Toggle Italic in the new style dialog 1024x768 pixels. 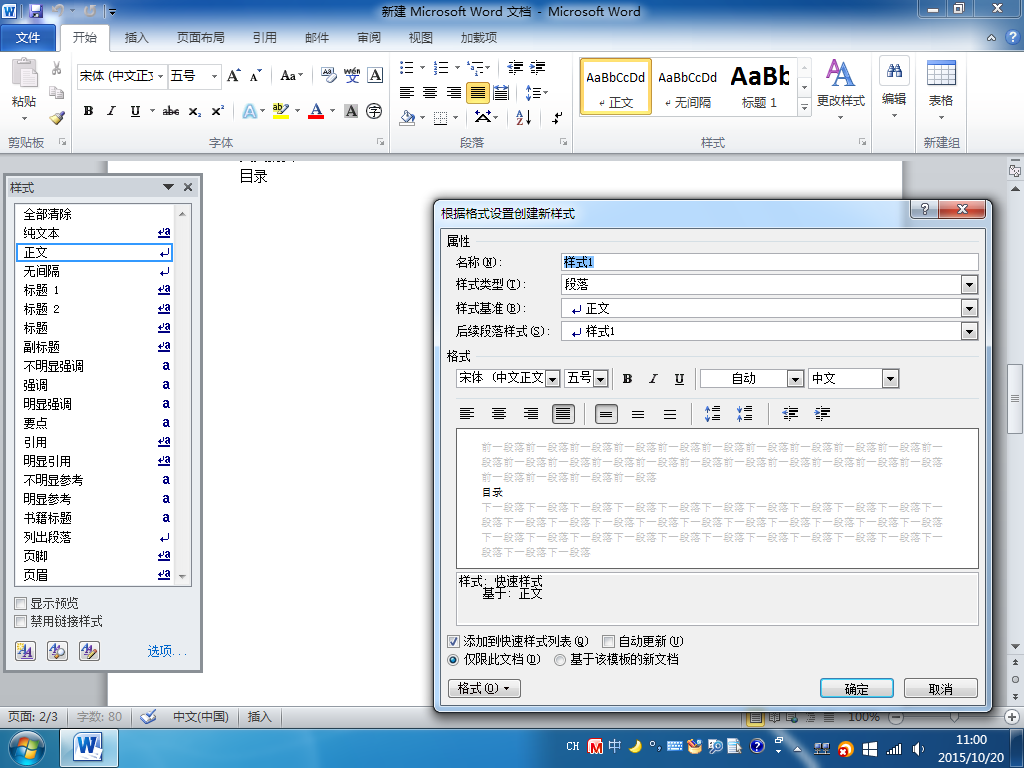[x=653, y=379]
